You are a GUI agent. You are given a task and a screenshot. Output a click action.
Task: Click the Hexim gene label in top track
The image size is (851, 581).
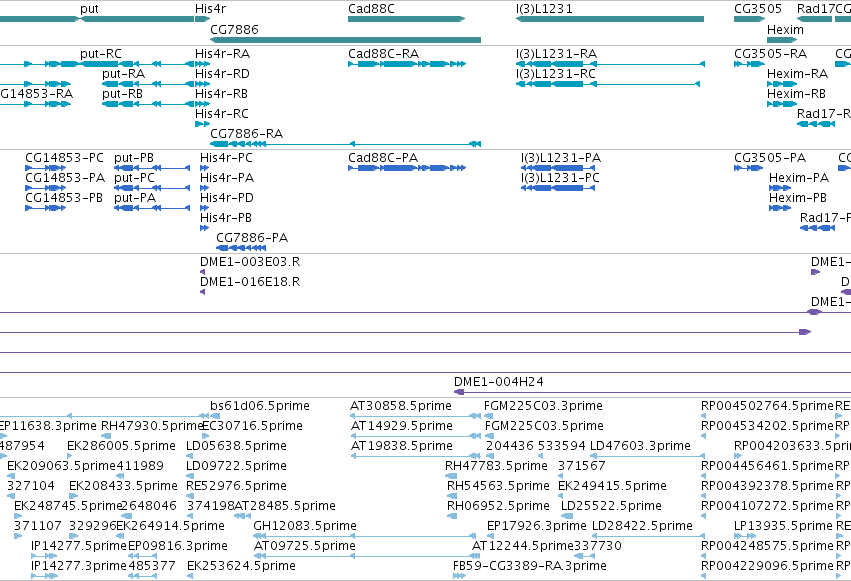tap(785, 30)
